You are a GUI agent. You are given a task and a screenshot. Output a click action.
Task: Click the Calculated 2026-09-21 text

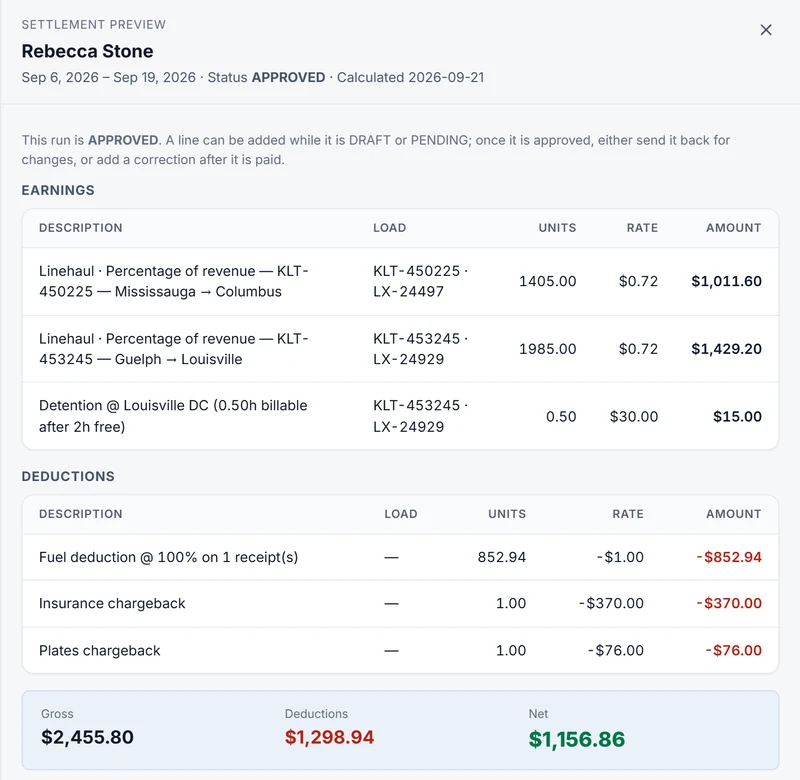[410, 78]
